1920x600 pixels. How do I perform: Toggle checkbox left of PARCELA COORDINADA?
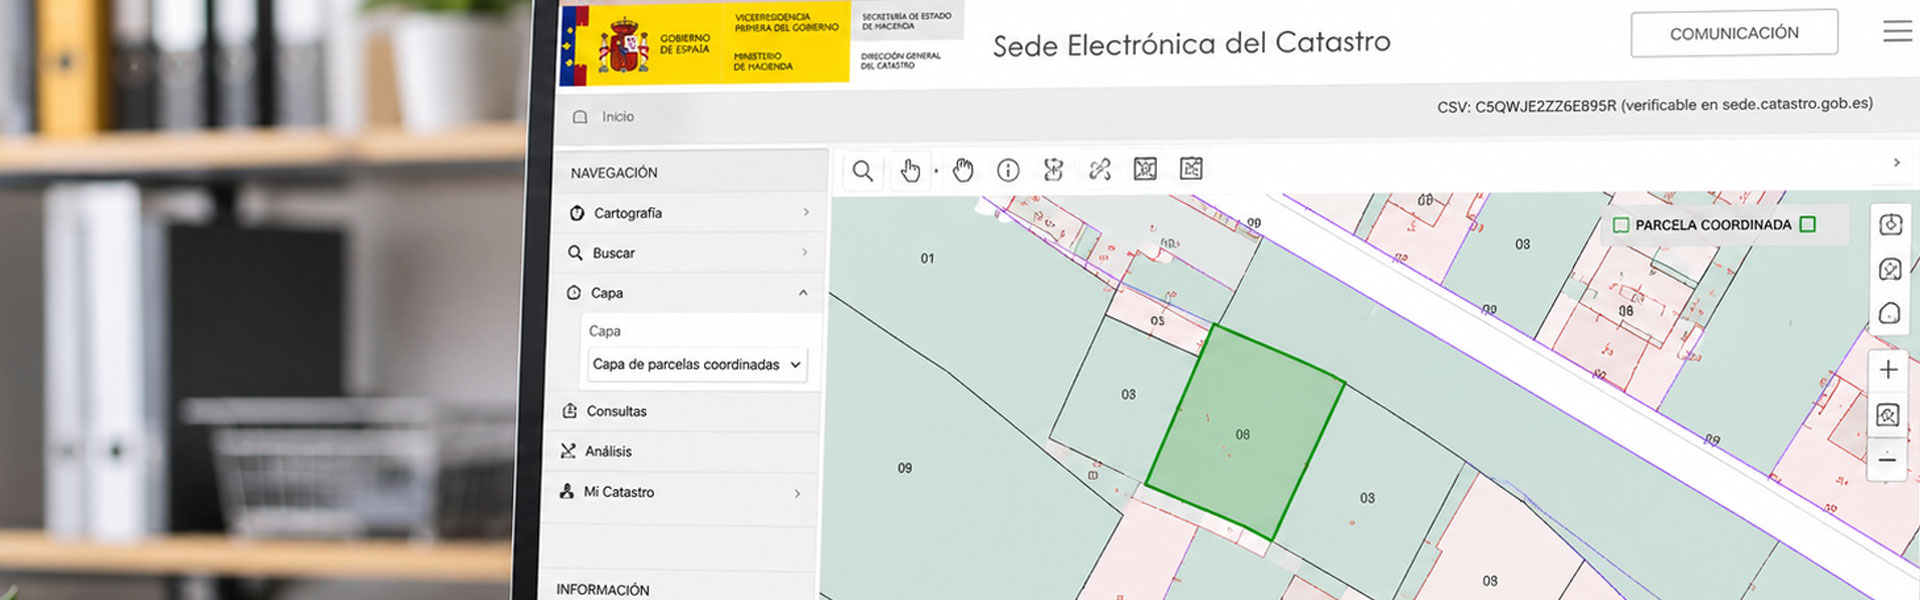(1621, 225)
